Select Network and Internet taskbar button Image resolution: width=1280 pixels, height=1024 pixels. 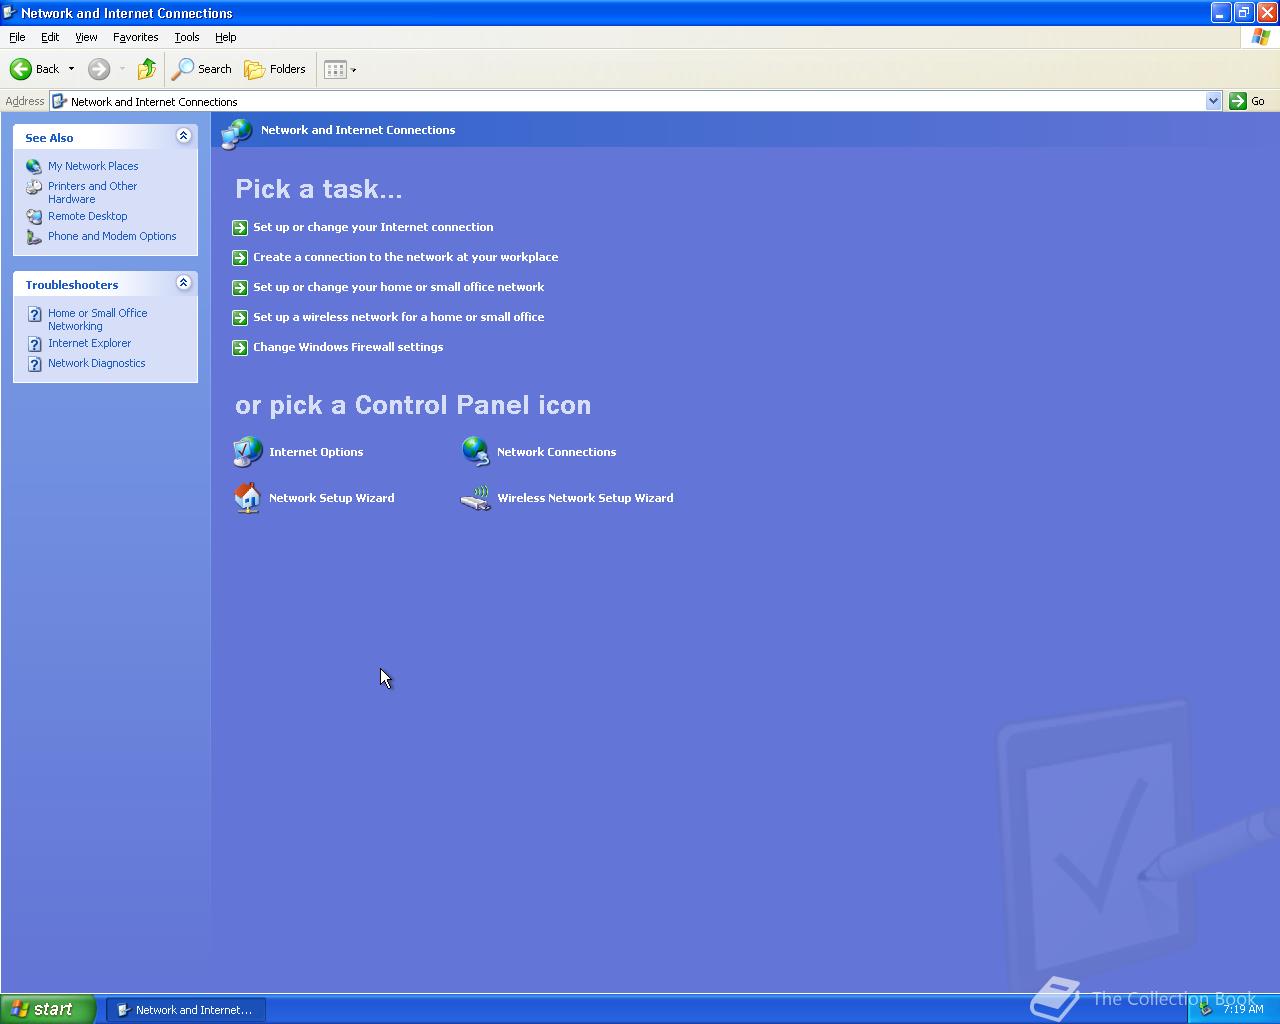[185, 1010]
